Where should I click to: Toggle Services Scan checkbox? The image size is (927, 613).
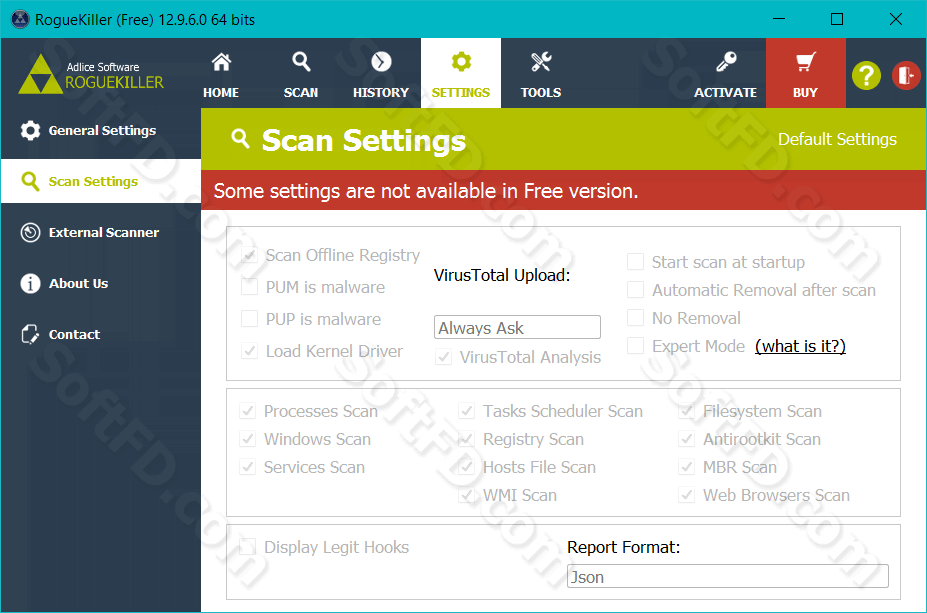tap(248, 467)
